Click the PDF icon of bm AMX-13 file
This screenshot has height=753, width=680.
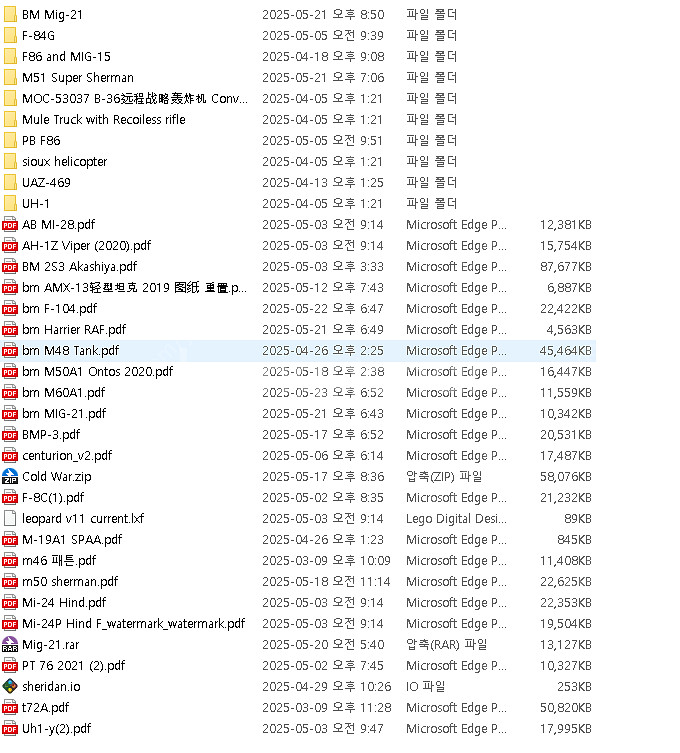(x=10, y=288)
